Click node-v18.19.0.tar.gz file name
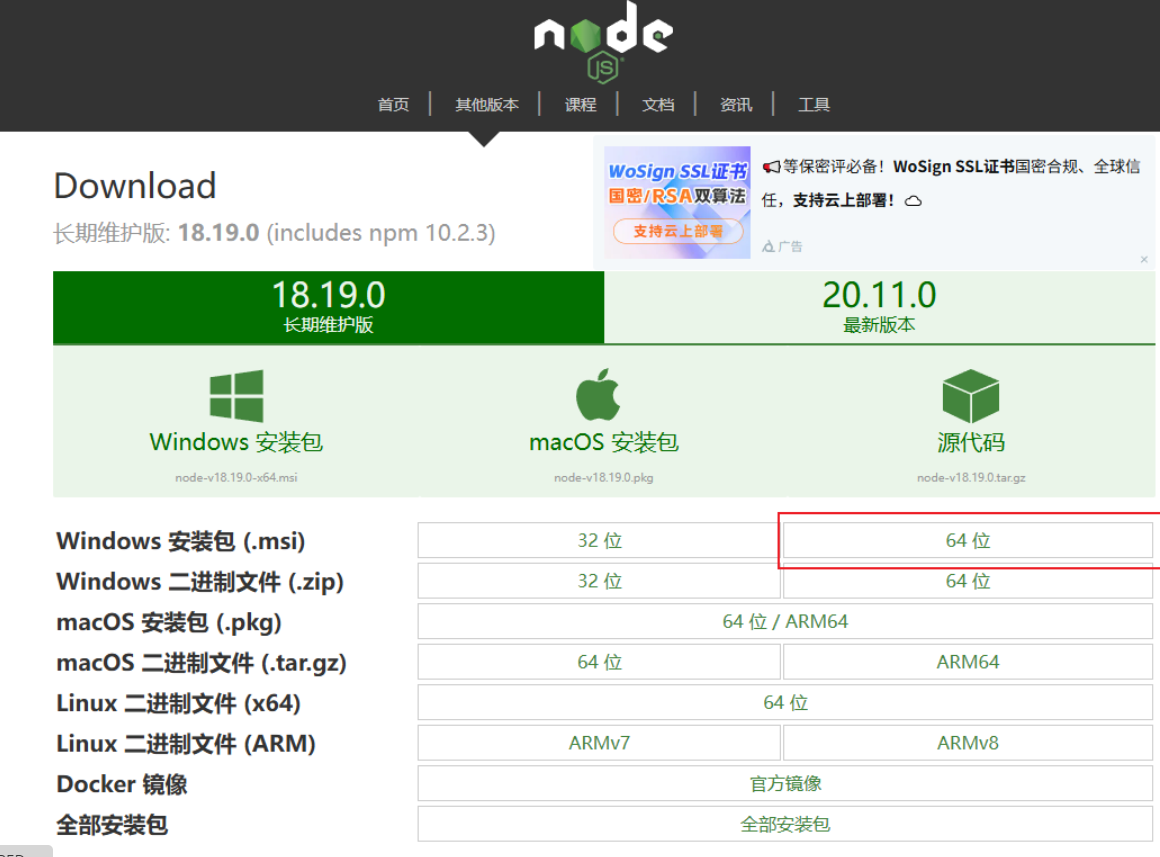Viewport: 1160px width, 857px height. pyautogui.click(x=971, y=477)
